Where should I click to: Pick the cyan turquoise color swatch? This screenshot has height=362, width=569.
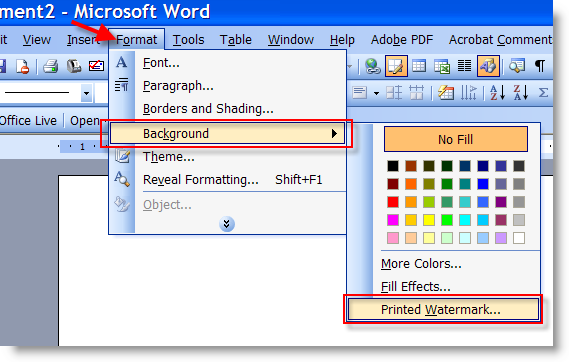465,220
